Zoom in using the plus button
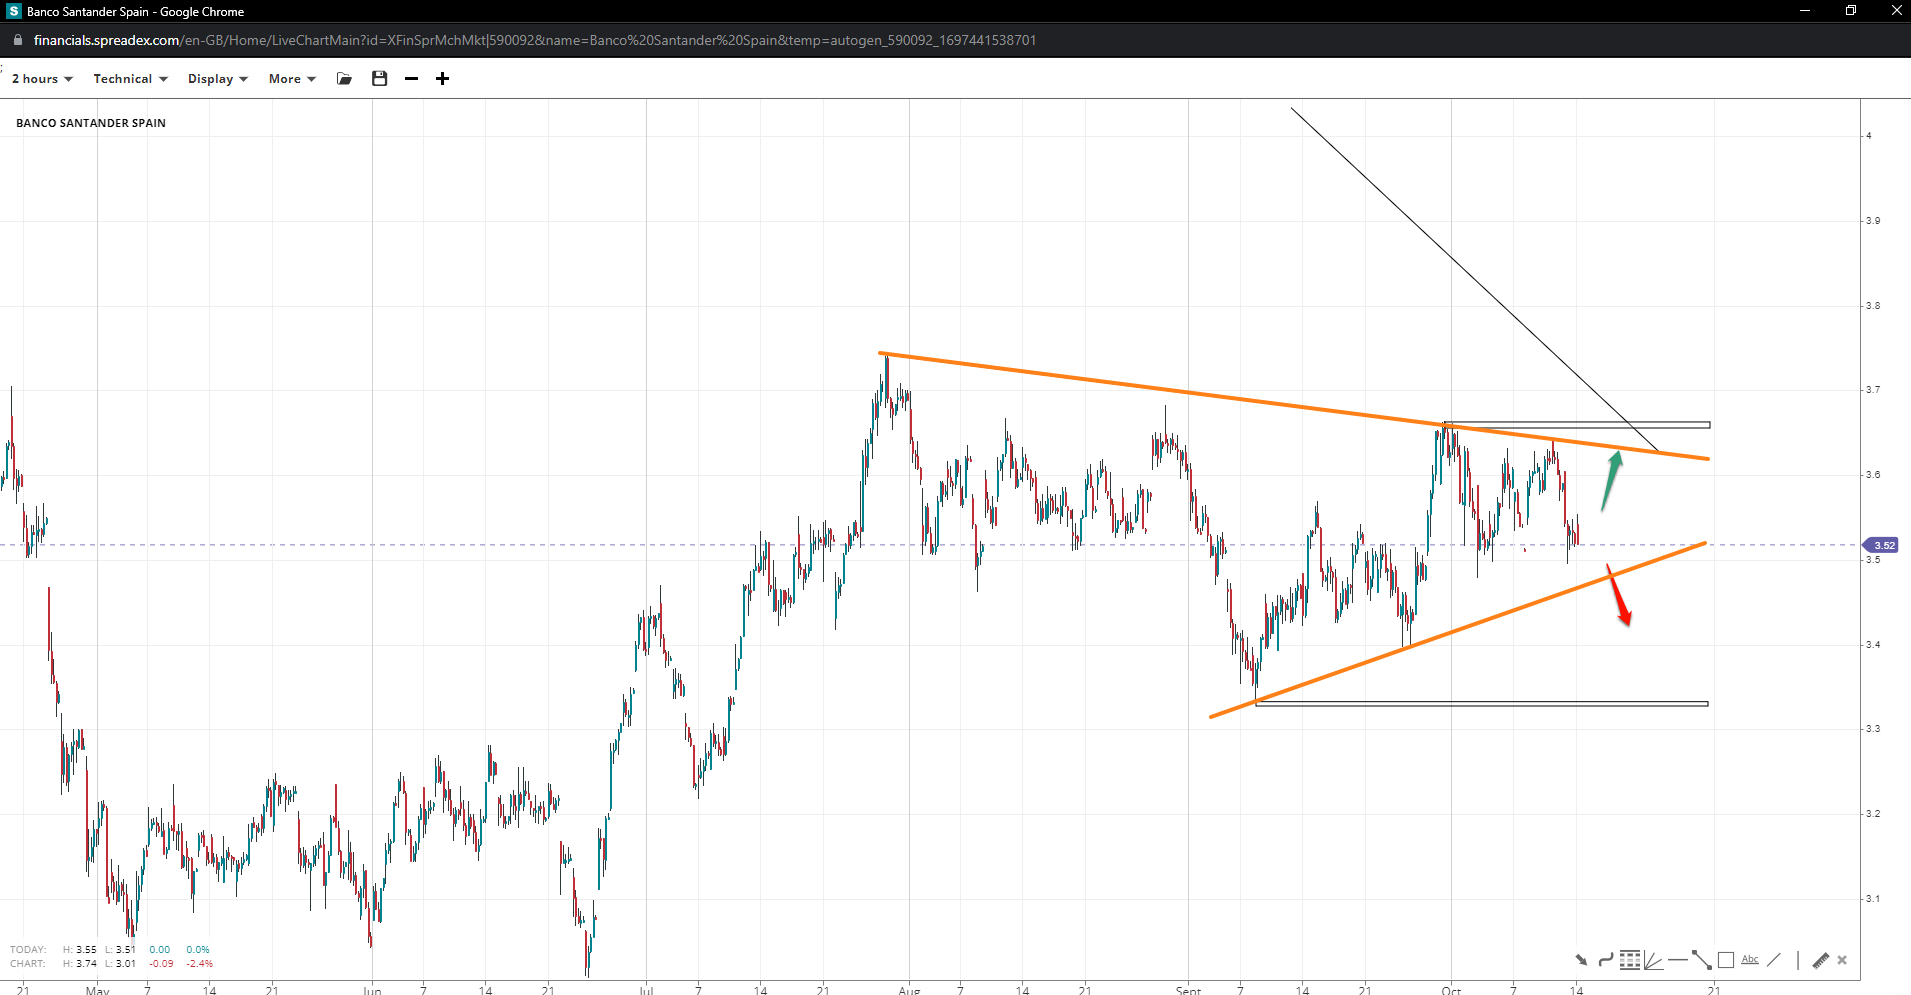 (x=442, y=79)
